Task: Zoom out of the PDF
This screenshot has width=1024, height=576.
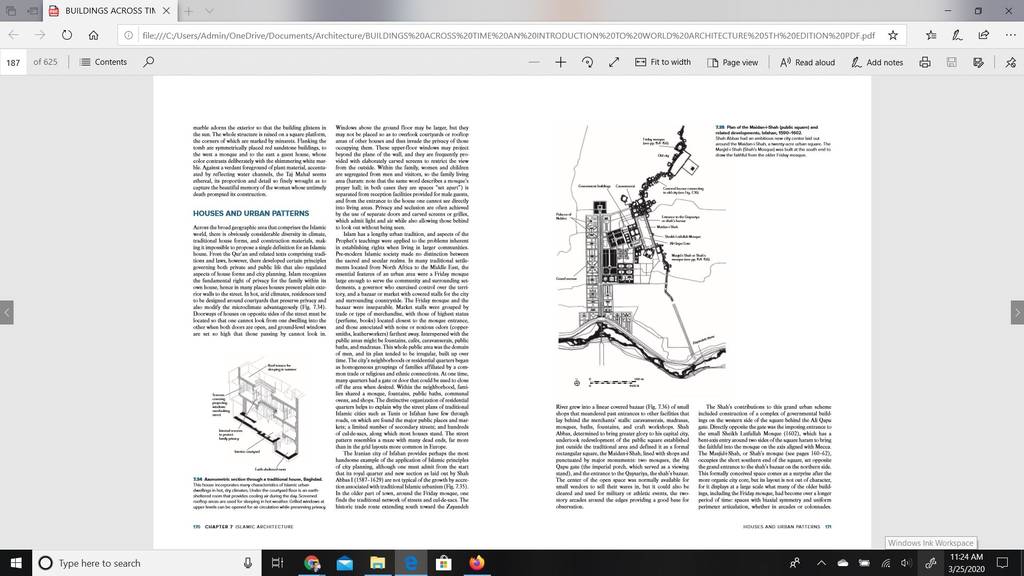Action: pyautogui.click(x=534, y=62)
